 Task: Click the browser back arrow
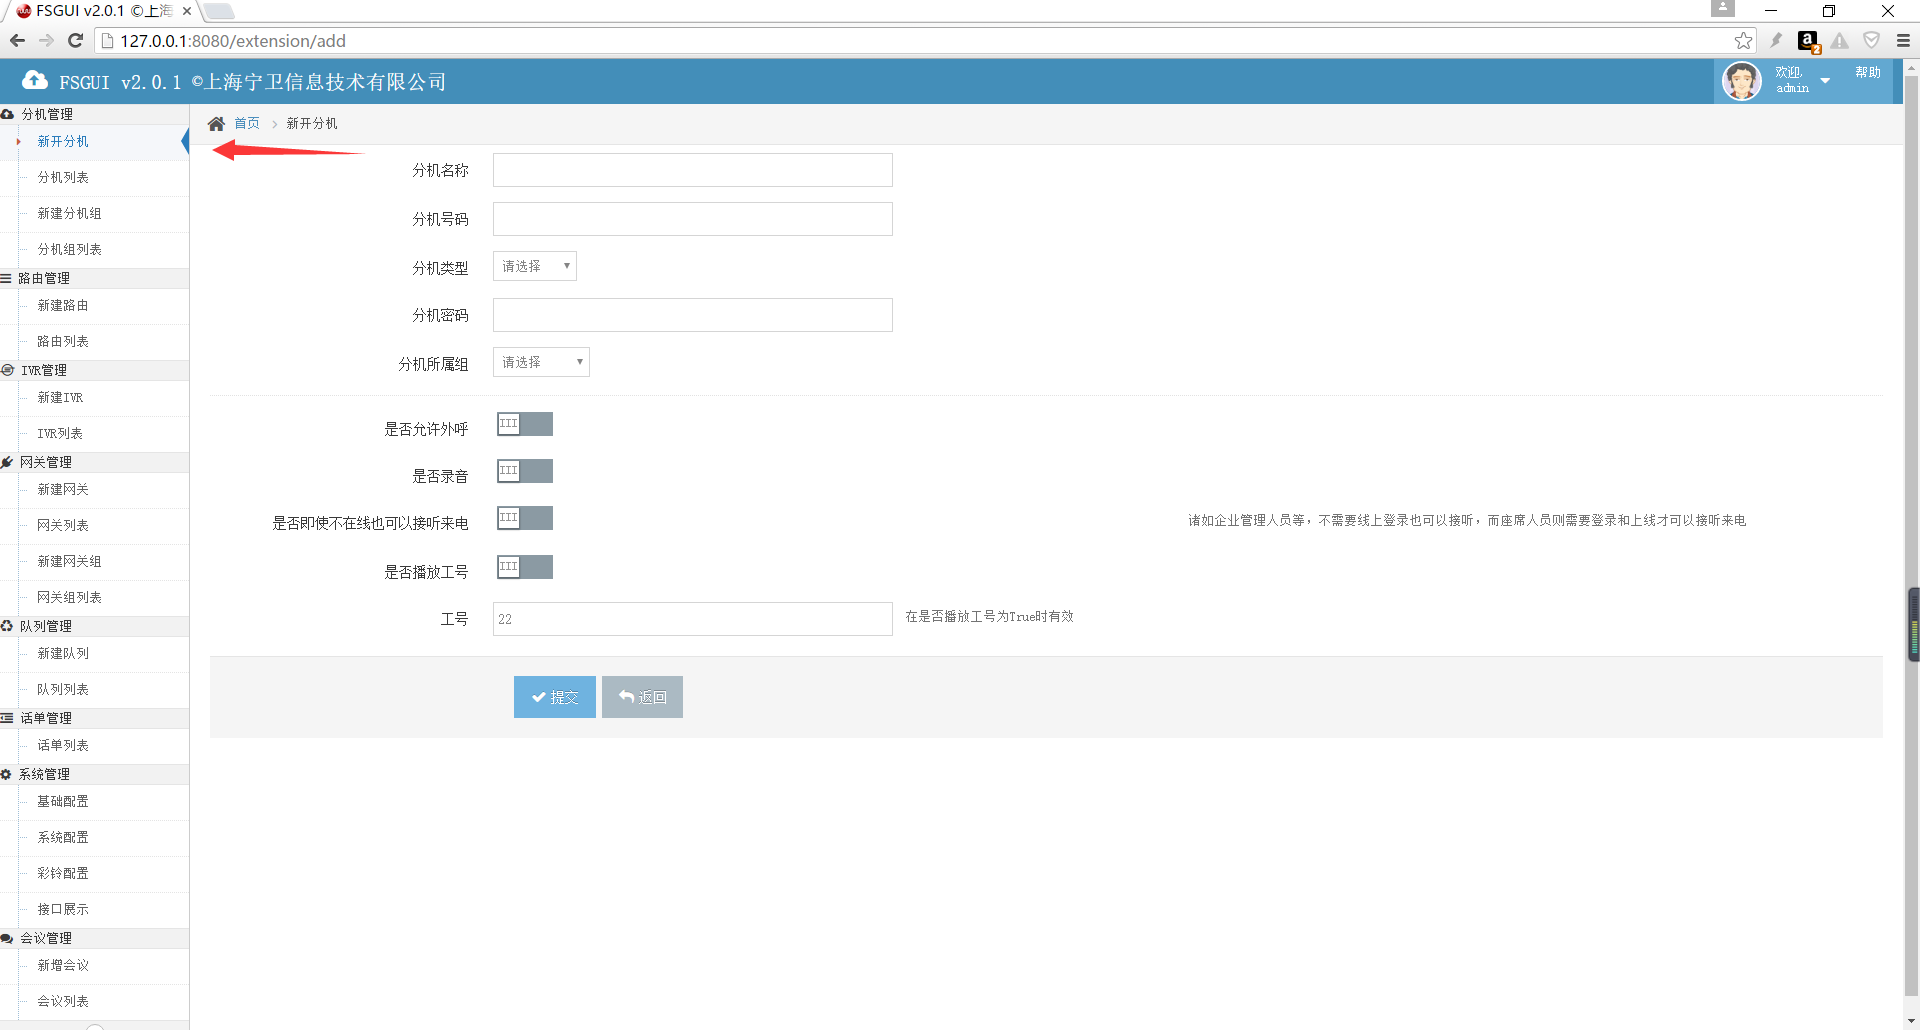(17, 41)
